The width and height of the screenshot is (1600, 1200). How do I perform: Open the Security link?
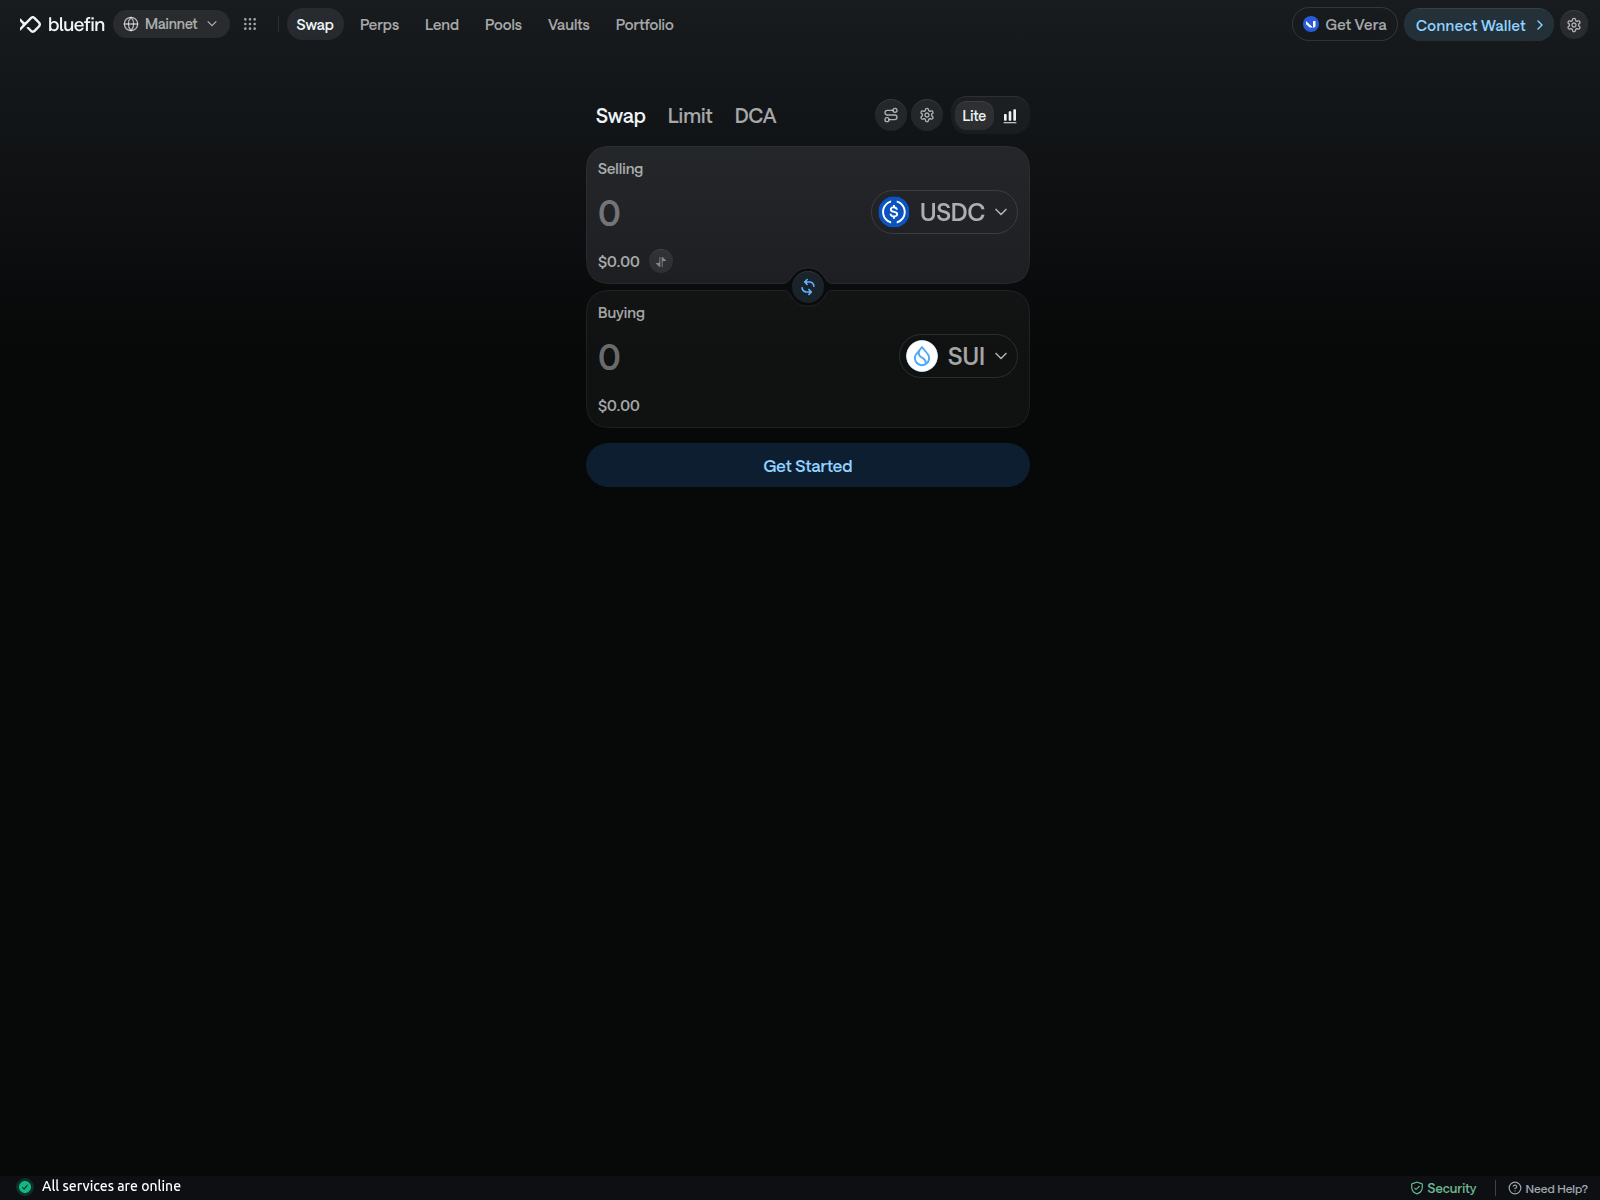click(x=1443, y=1188)
